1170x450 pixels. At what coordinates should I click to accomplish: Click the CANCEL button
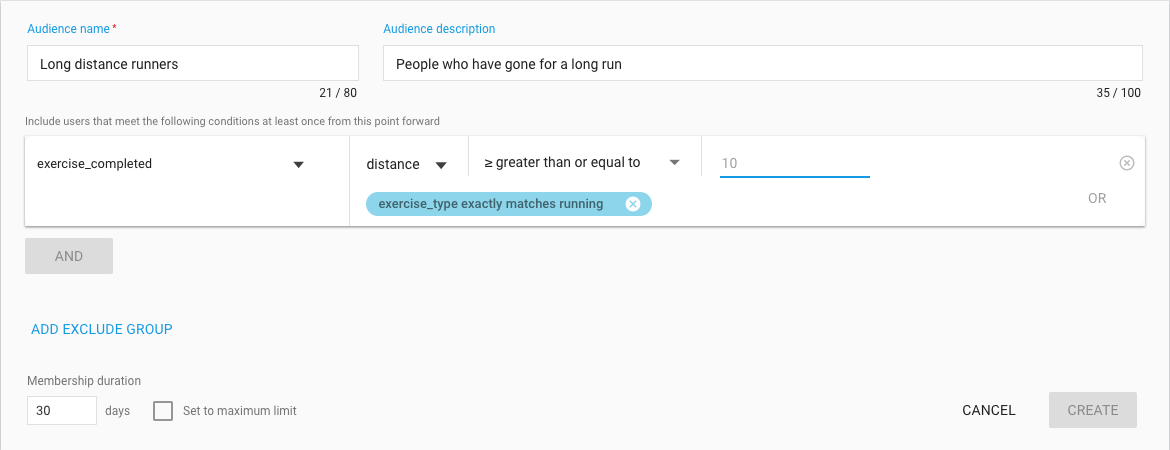[x=989, y=410]
